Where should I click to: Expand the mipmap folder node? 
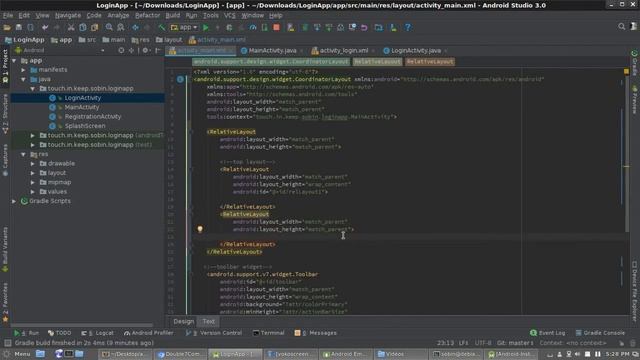click(x=33, y=182)
